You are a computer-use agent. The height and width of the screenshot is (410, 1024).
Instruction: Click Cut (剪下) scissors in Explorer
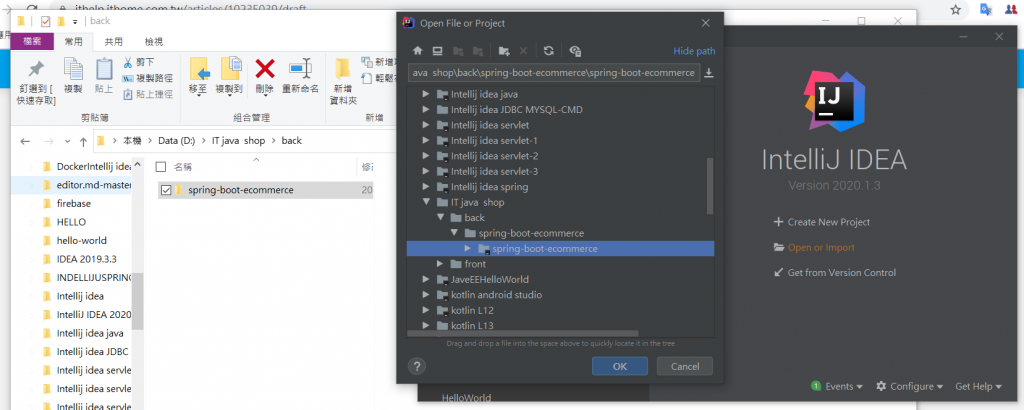coord(139,62)
